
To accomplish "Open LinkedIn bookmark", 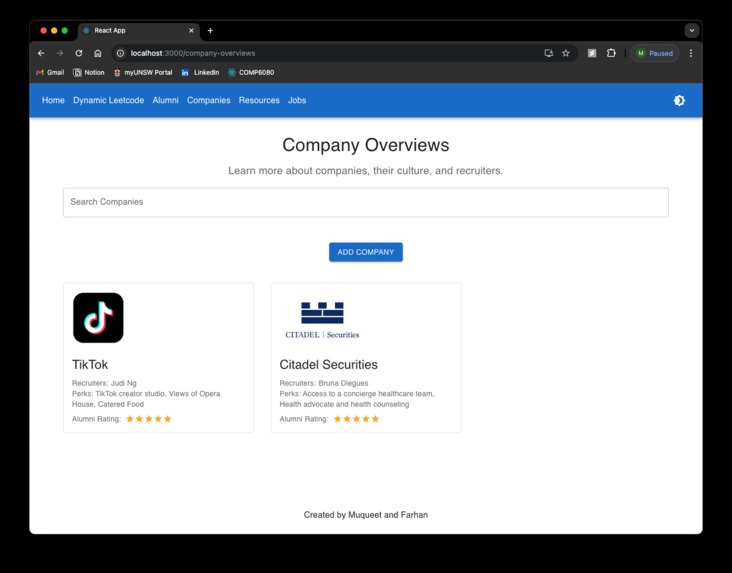I will coord(200,72).
